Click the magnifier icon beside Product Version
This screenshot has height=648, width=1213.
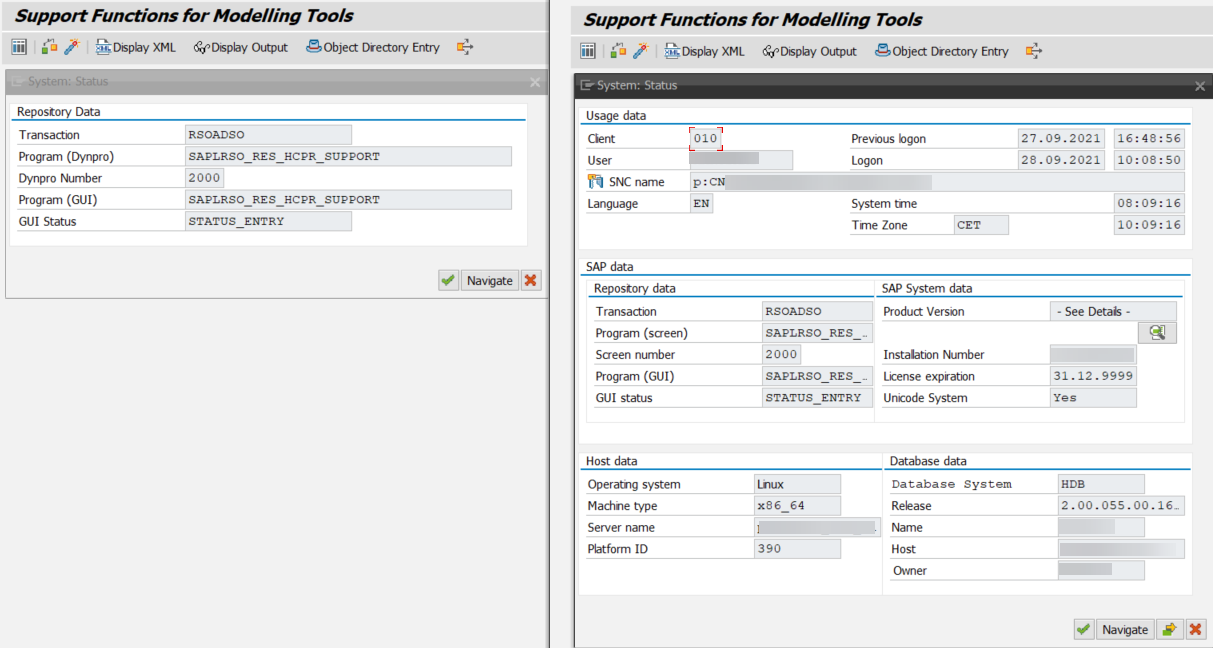(x=1157, y=332)
